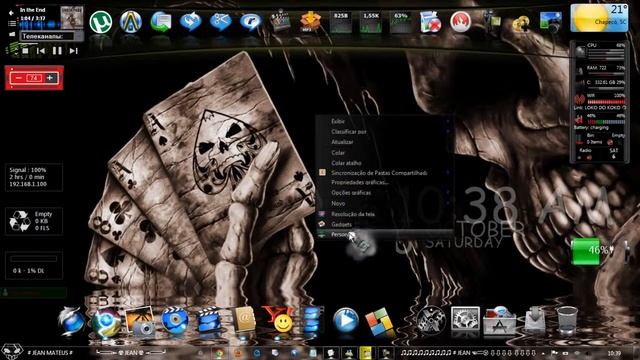Viewport: 640px width, 360px height.
Task: Open the uninstall programs icon with red X
Action: pos(430,22)
